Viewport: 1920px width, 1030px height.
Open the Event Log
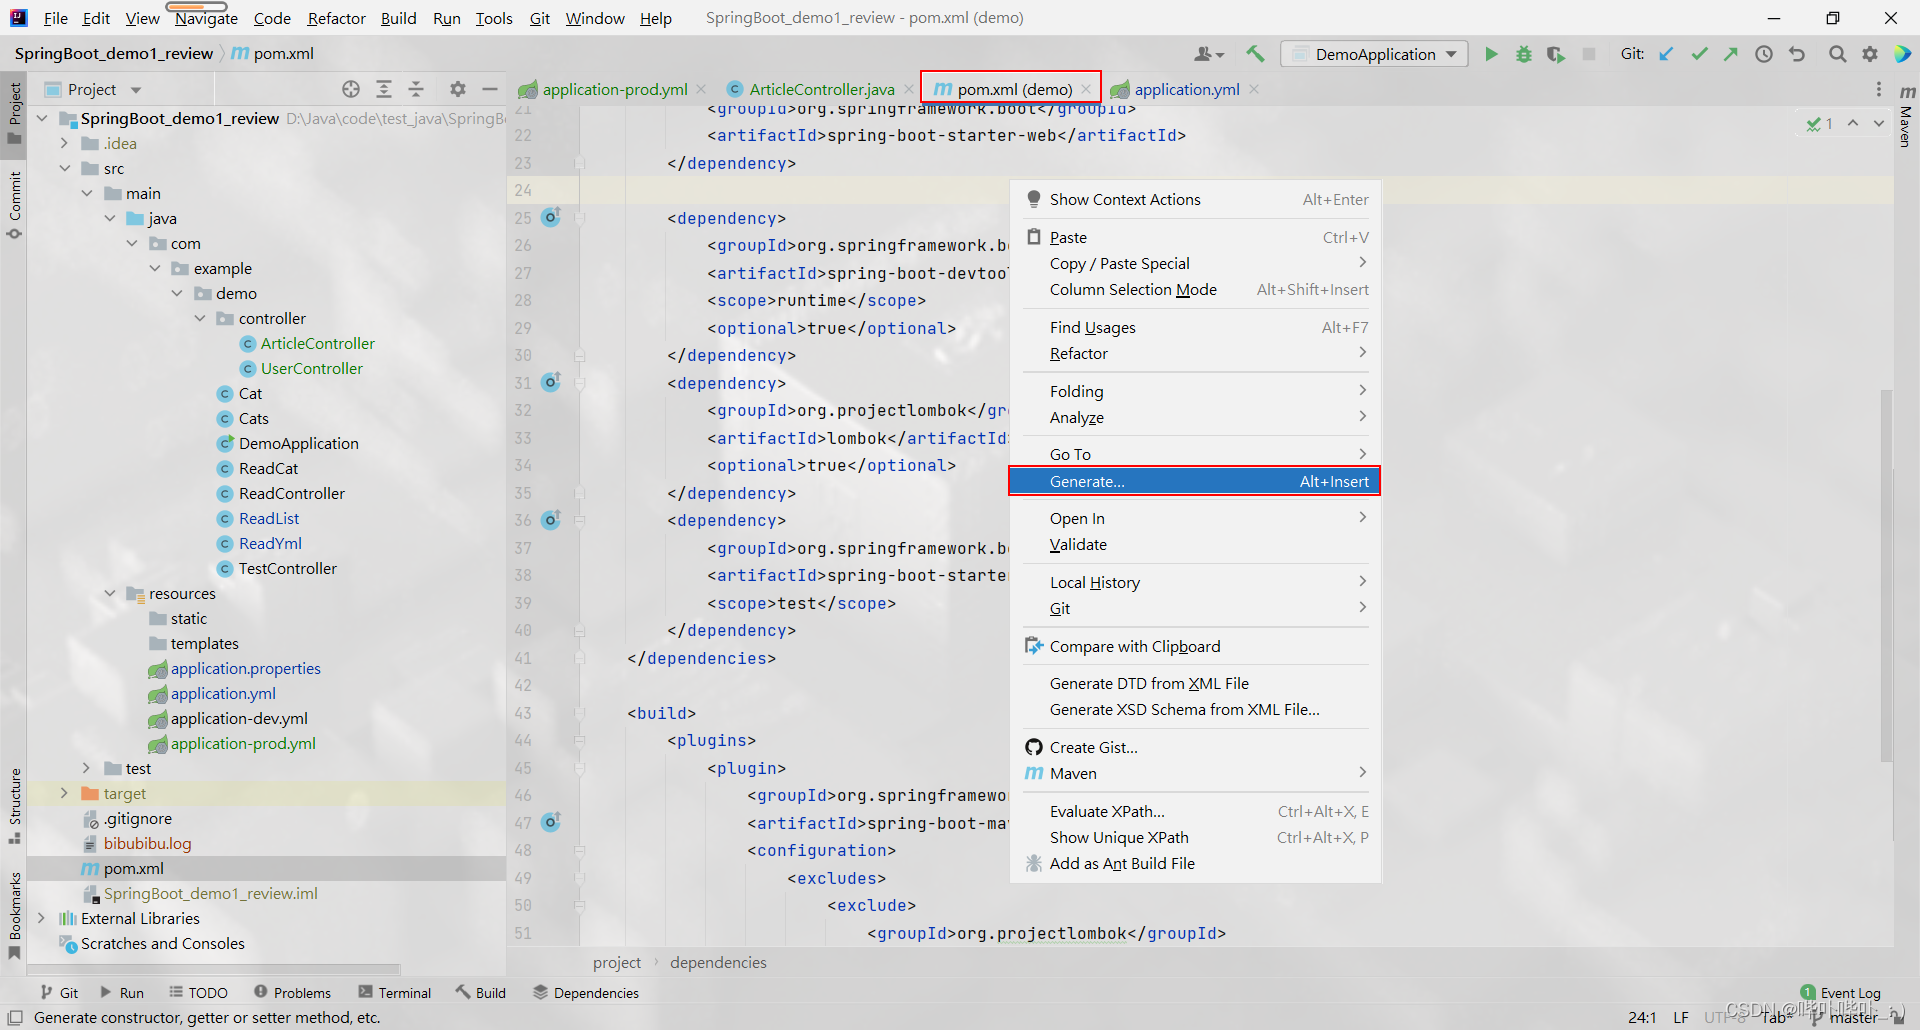1840,992
